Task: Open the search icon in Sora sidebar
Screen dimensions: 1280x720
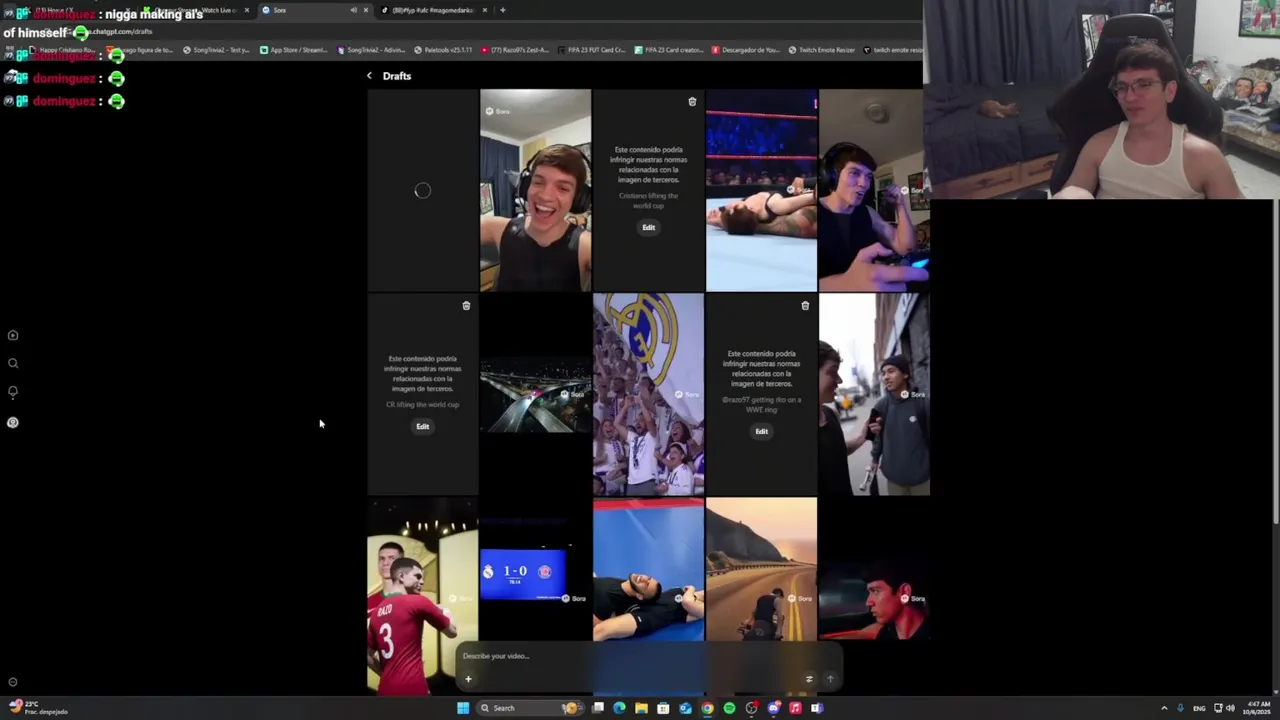Action: (x=13, y=364)
